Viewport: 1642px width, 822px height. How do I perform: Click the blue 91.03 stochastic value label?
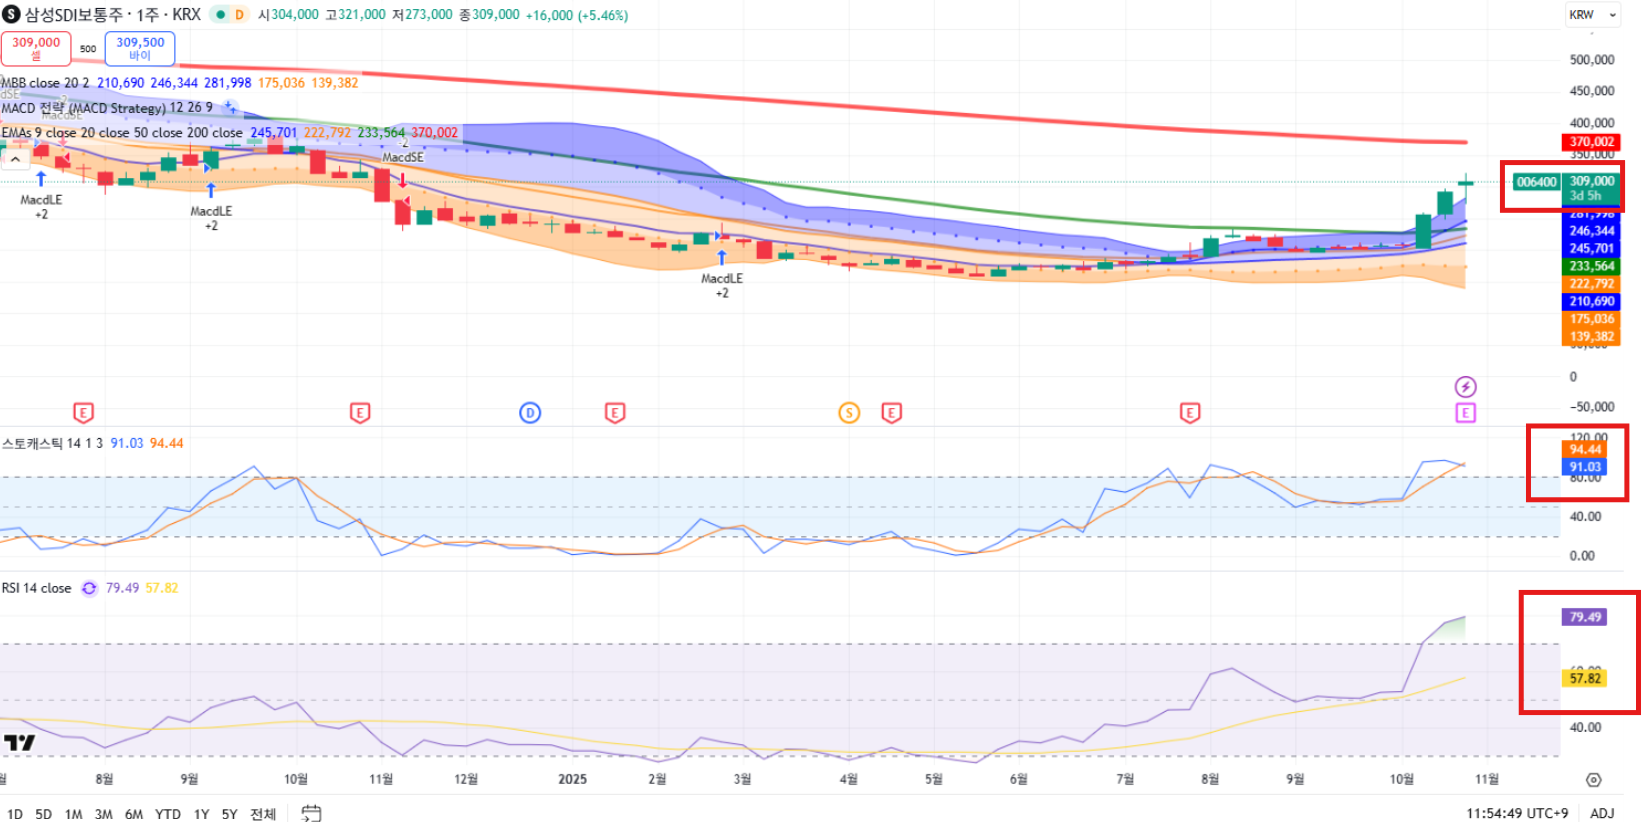coord(1585,467)
